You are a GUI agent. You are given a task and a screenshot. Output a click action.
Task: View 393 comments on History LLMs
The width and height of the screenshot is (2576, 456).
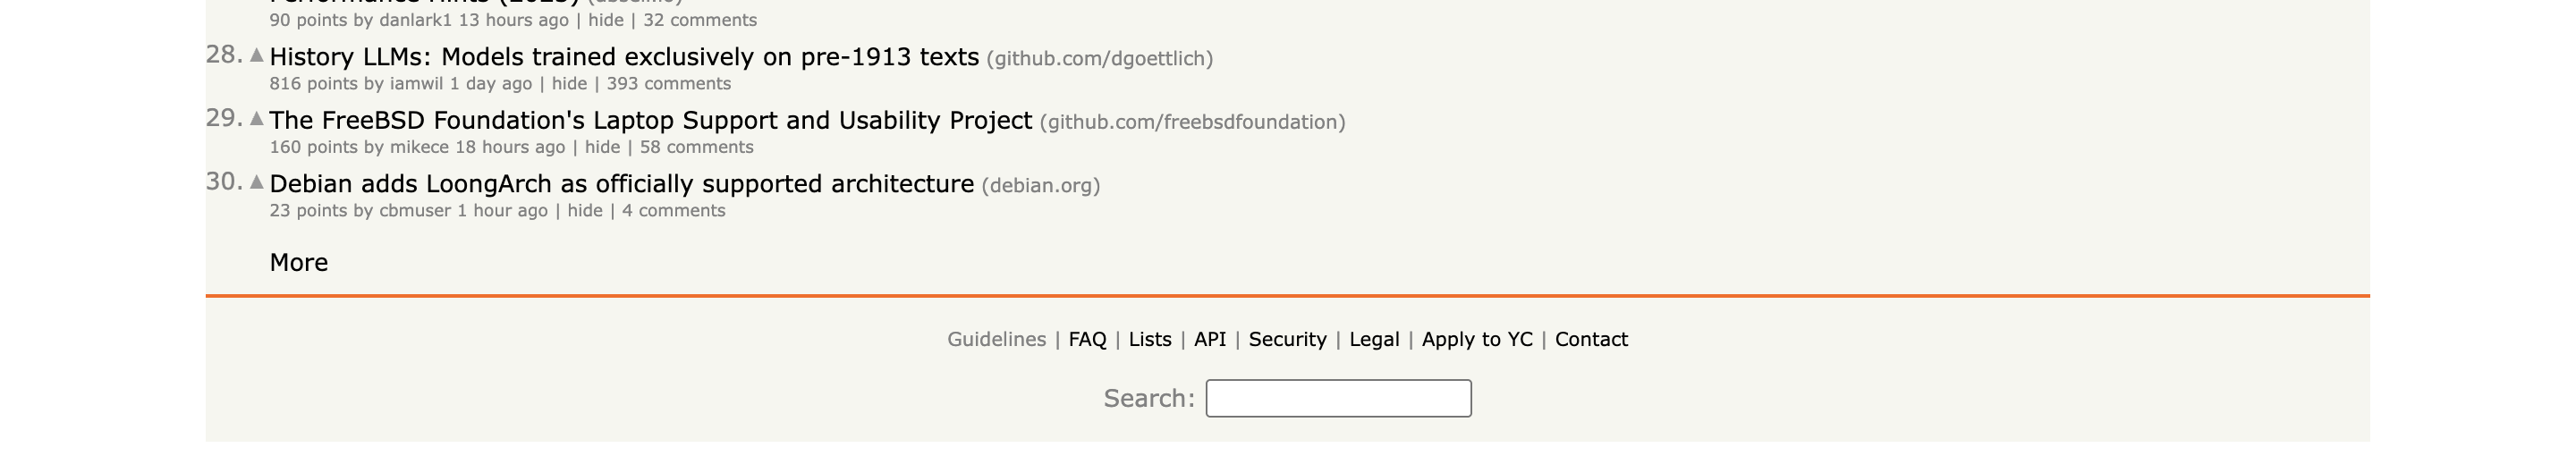(668, 84)
